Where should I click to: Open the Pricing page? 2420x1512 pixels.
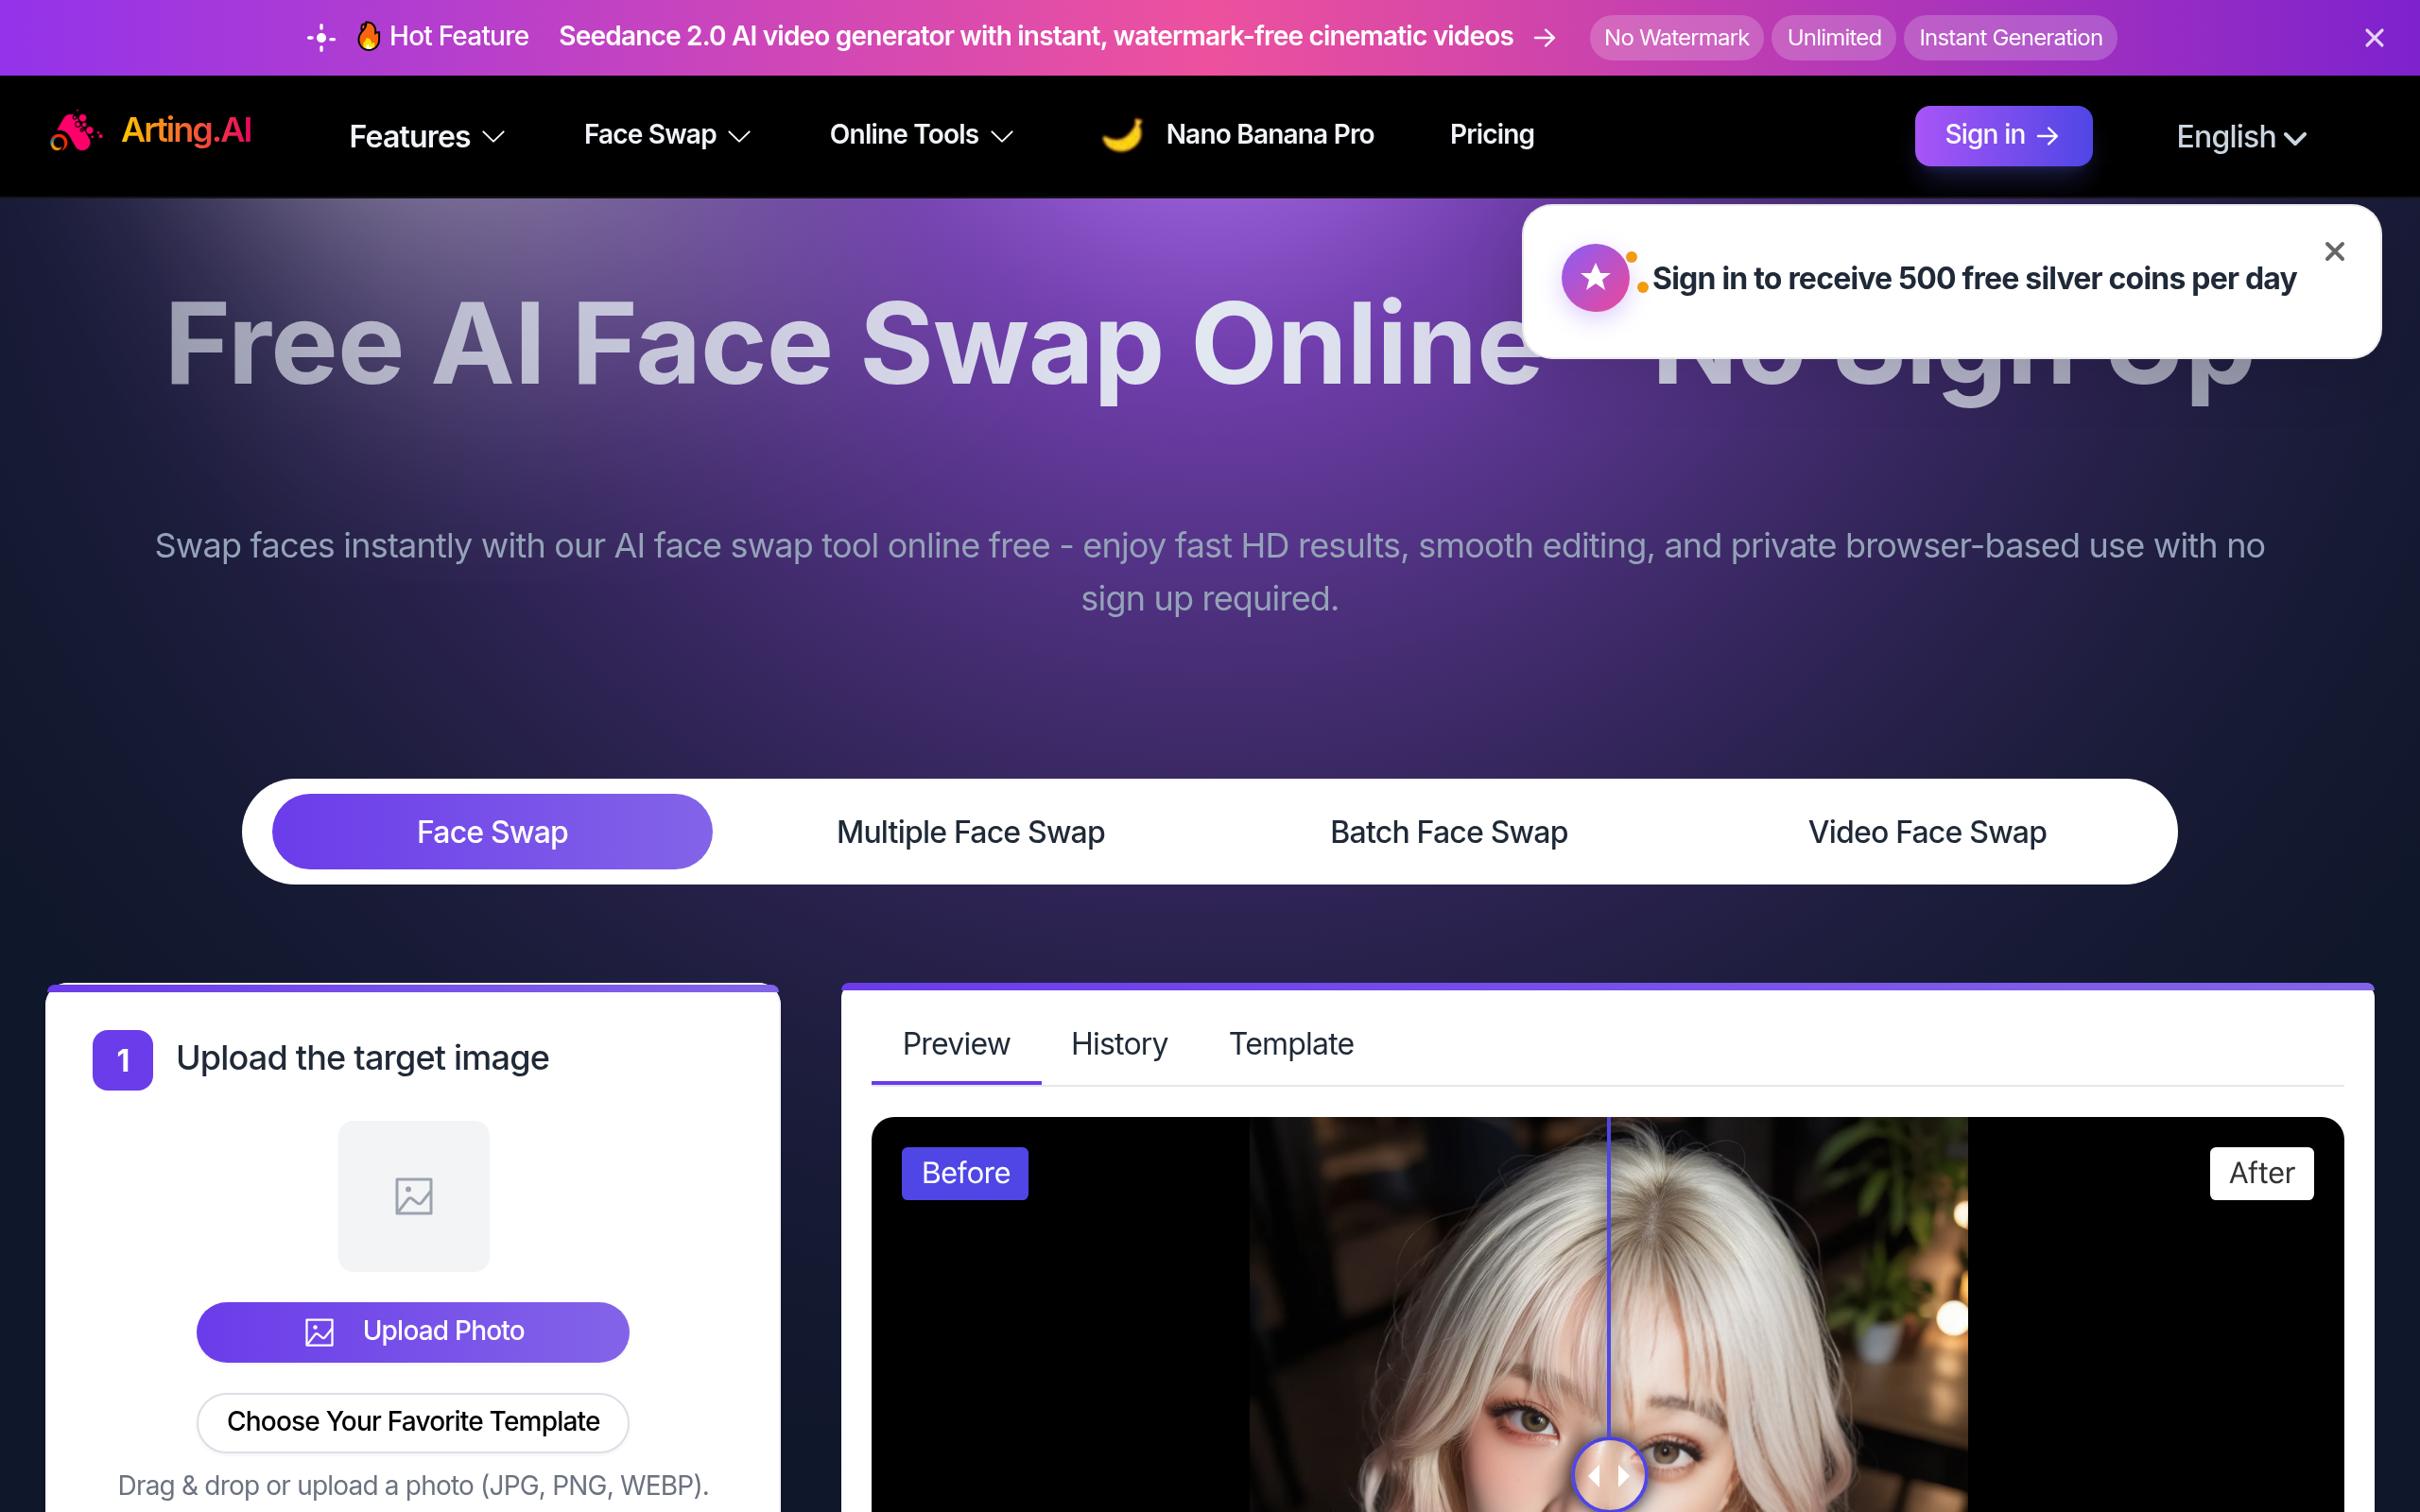coord(1490,135)
